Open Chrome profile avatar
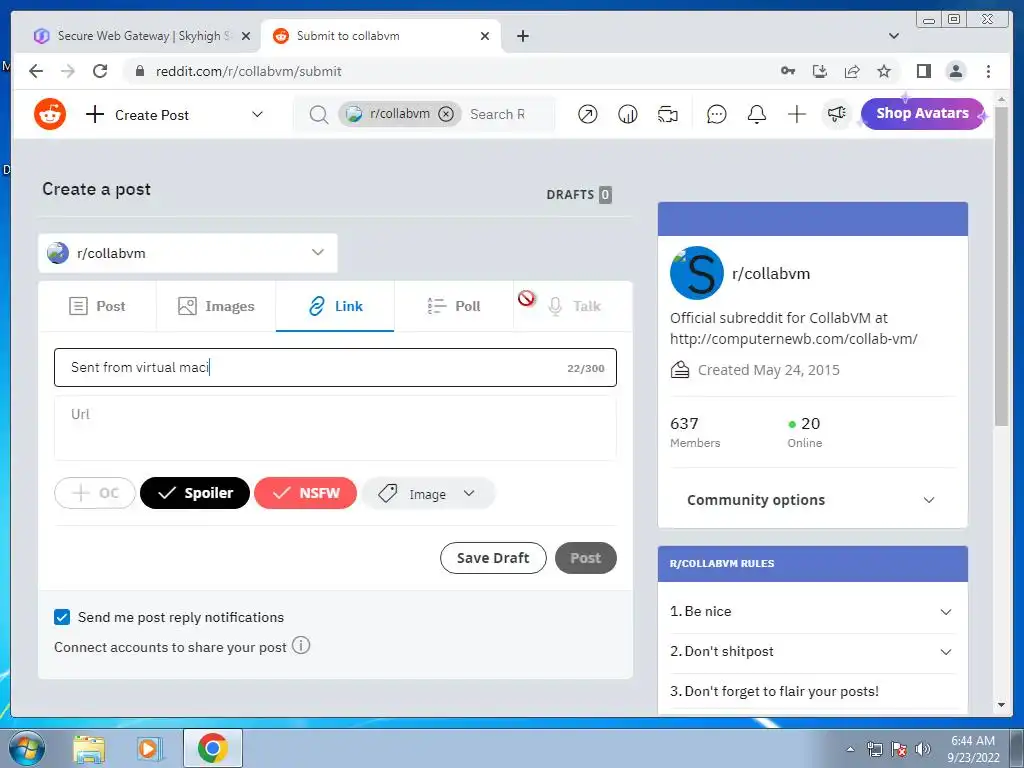1024x768 pixels. coord(955,71)
